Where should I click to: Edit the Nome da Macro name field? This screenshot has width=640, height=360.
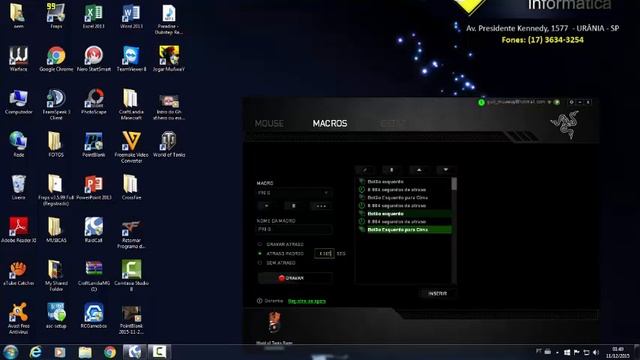pos(294,229)
